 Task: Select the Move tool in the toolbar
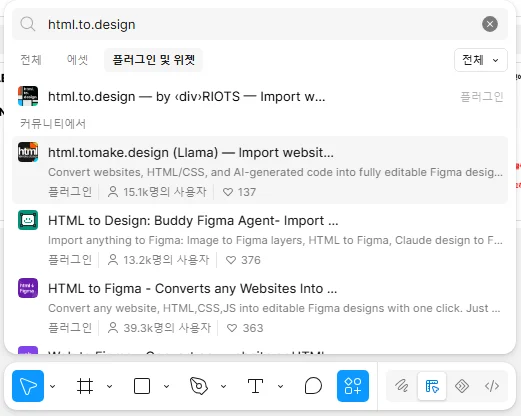tap(28, 386)
